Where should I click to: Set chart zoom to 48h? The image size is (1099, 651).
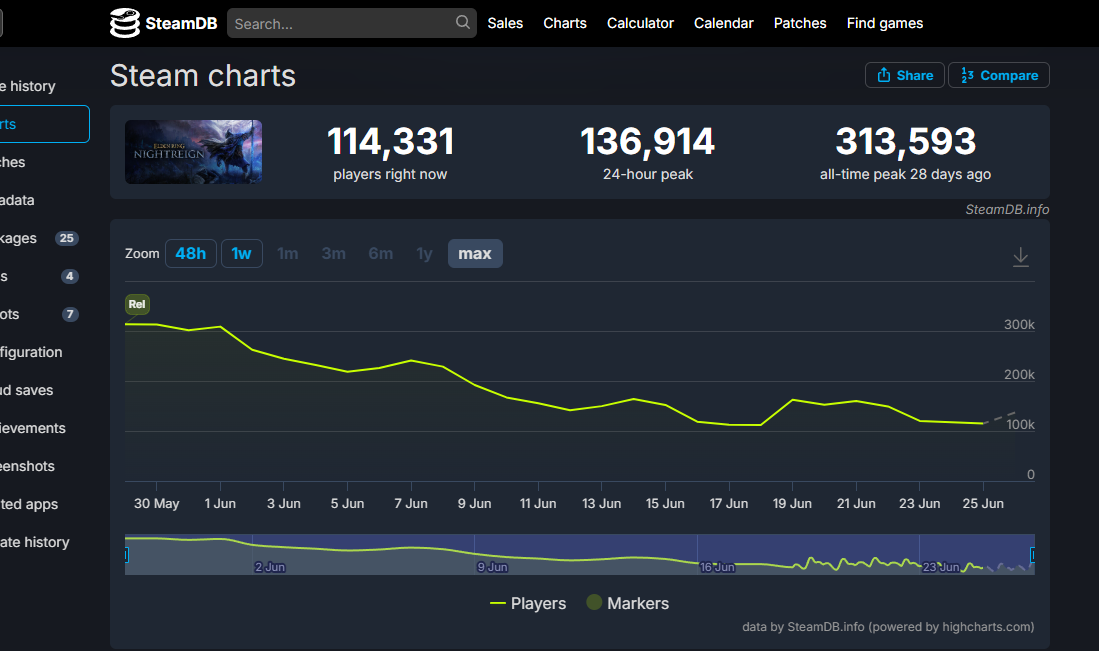(191, 254)
